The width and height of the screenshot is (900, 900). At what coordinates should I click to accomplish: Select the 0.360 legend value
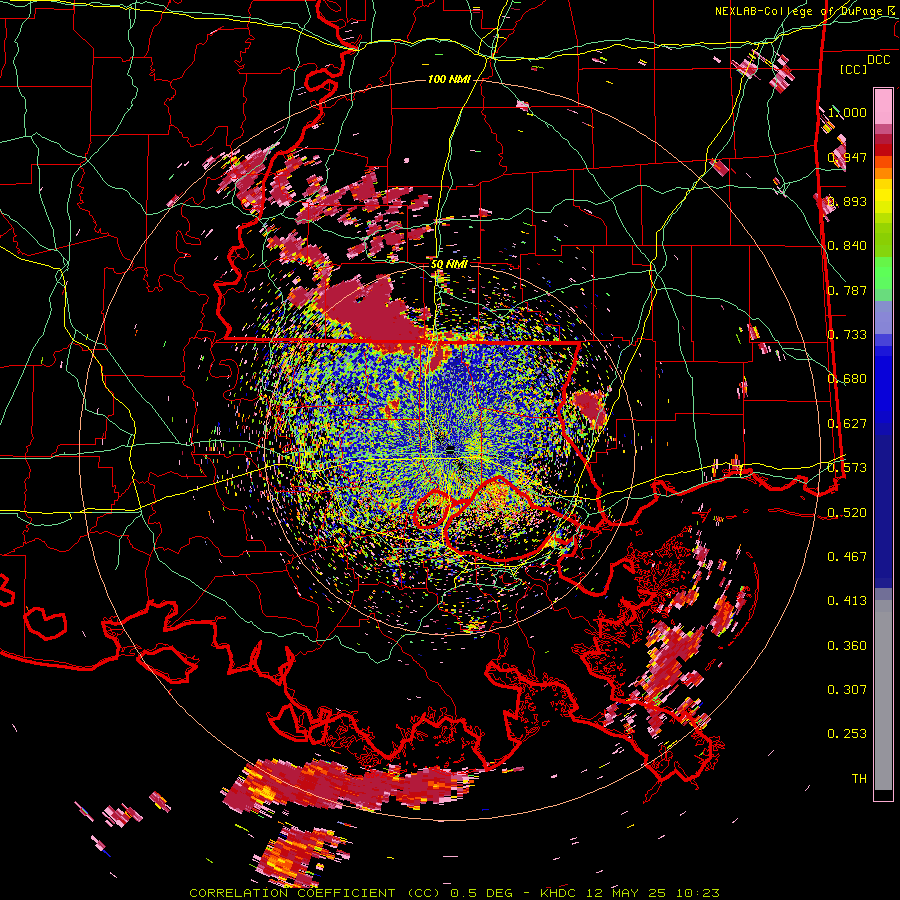pyautogui.click(x=847, y=645)
